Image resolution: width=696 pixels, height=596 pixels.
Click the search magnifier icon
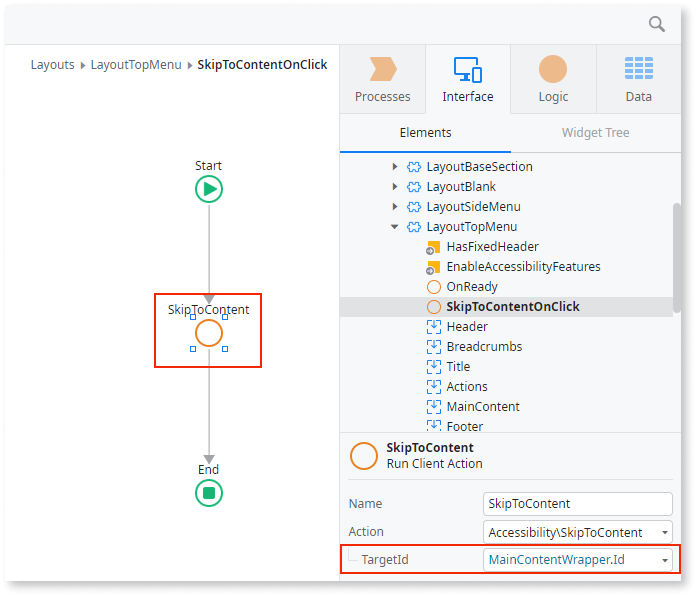657,24
